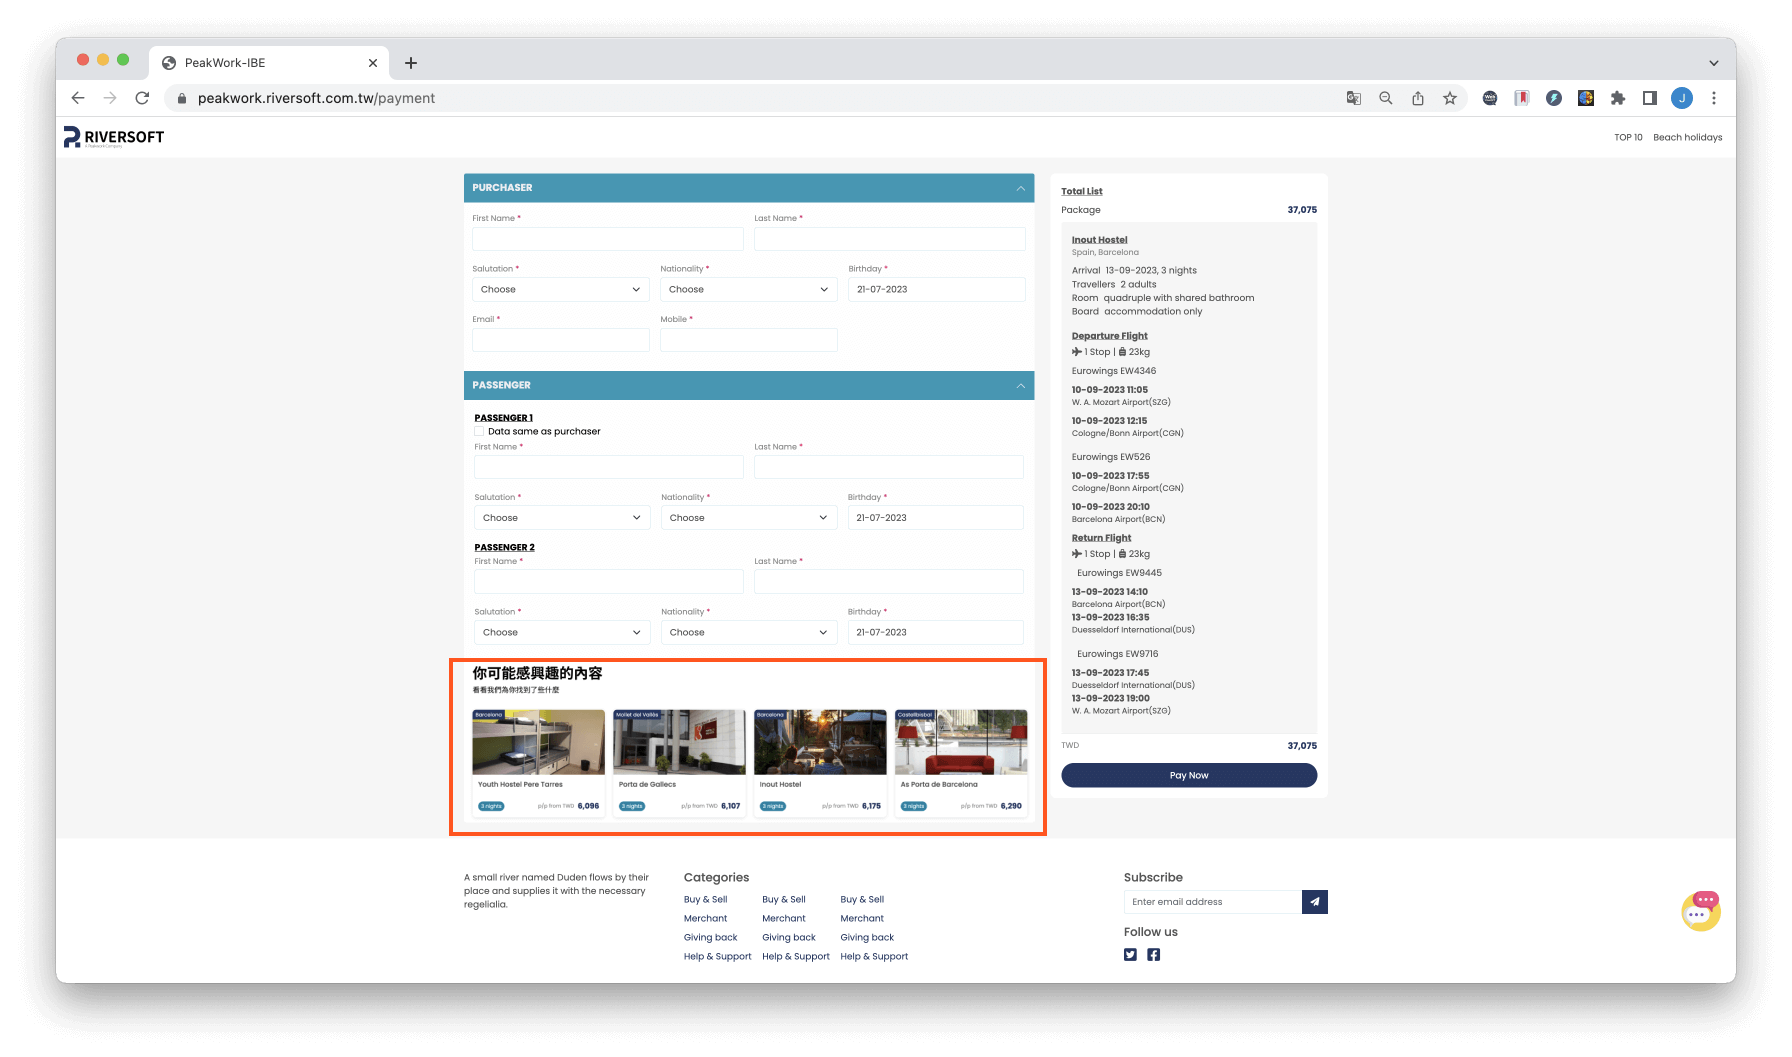Click the first Giving back link

point(710,938)
